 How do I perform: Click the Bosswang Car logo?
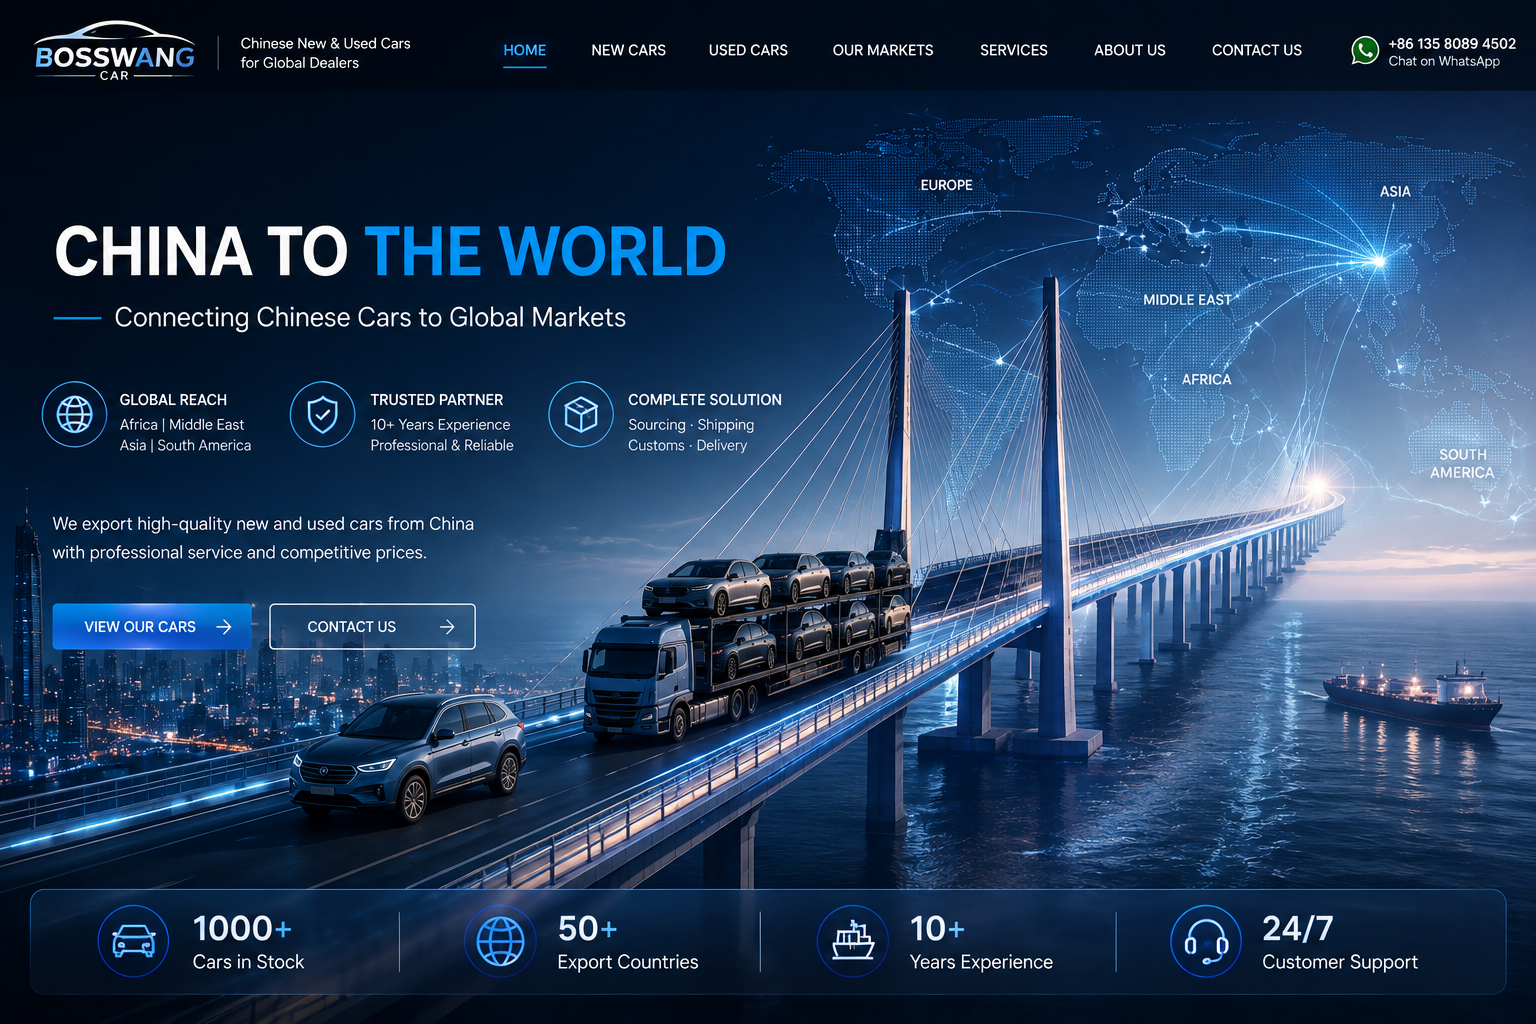(x=115, y=51)
